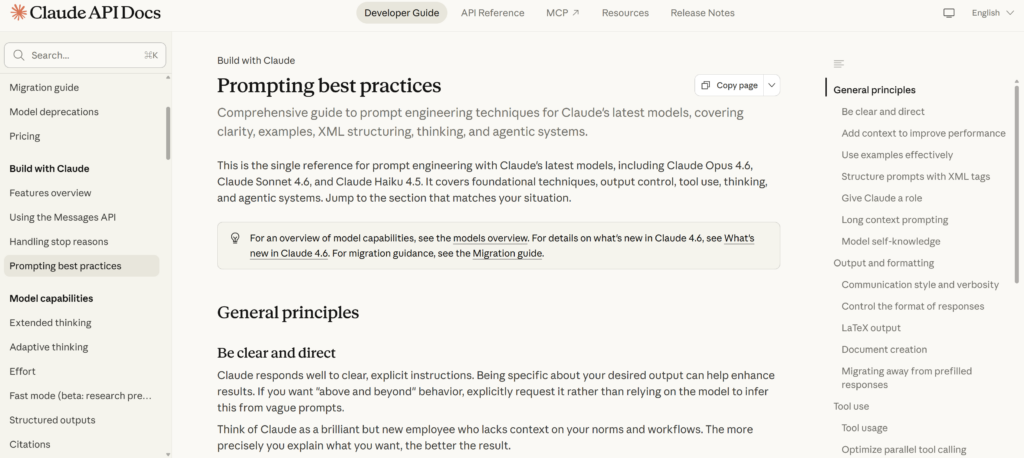This screenshot has width=1024, height=458.
Task: Click the Build with Claude sidebar heading
Action: pyautogui.click(x=49, y=169)
